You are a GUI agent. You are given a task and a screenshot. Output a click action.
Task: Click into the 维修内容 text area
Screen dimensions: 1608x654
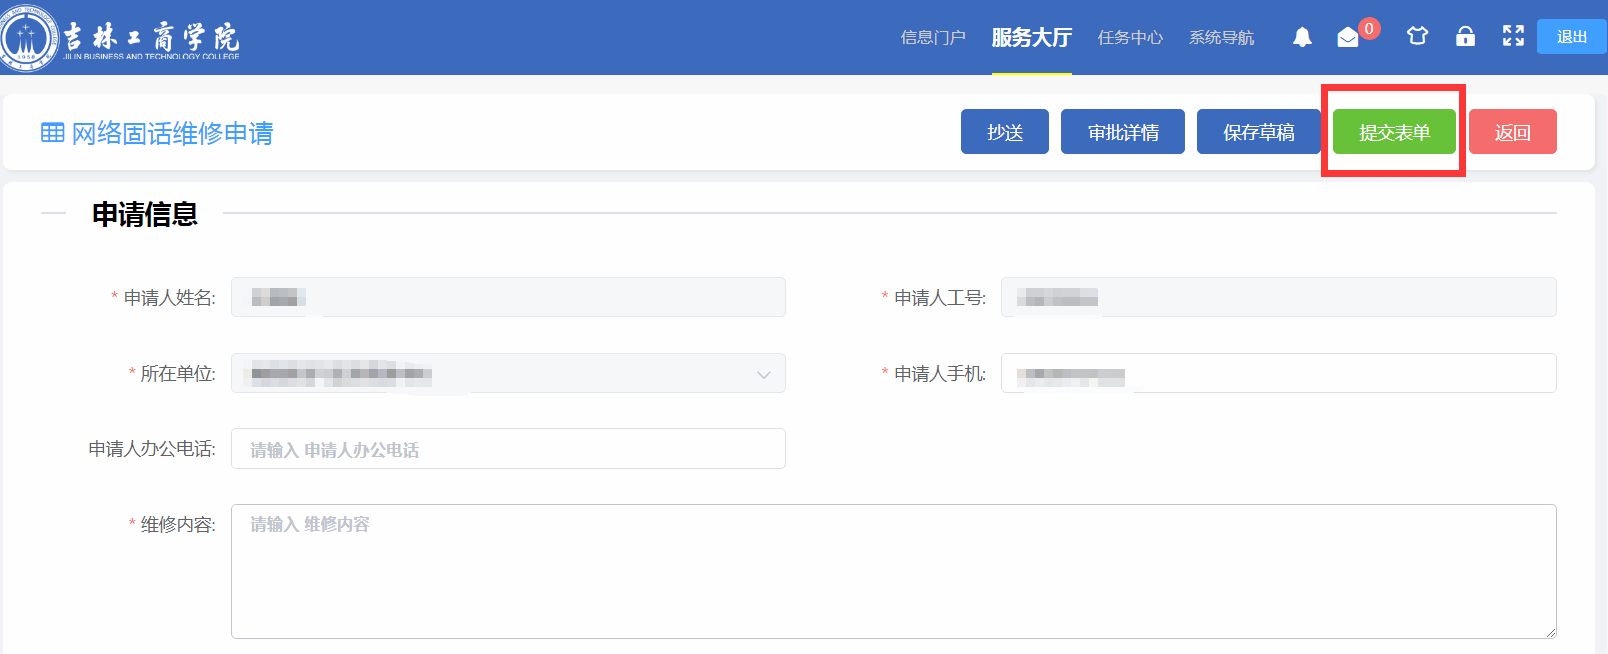(x=893, y=571)
